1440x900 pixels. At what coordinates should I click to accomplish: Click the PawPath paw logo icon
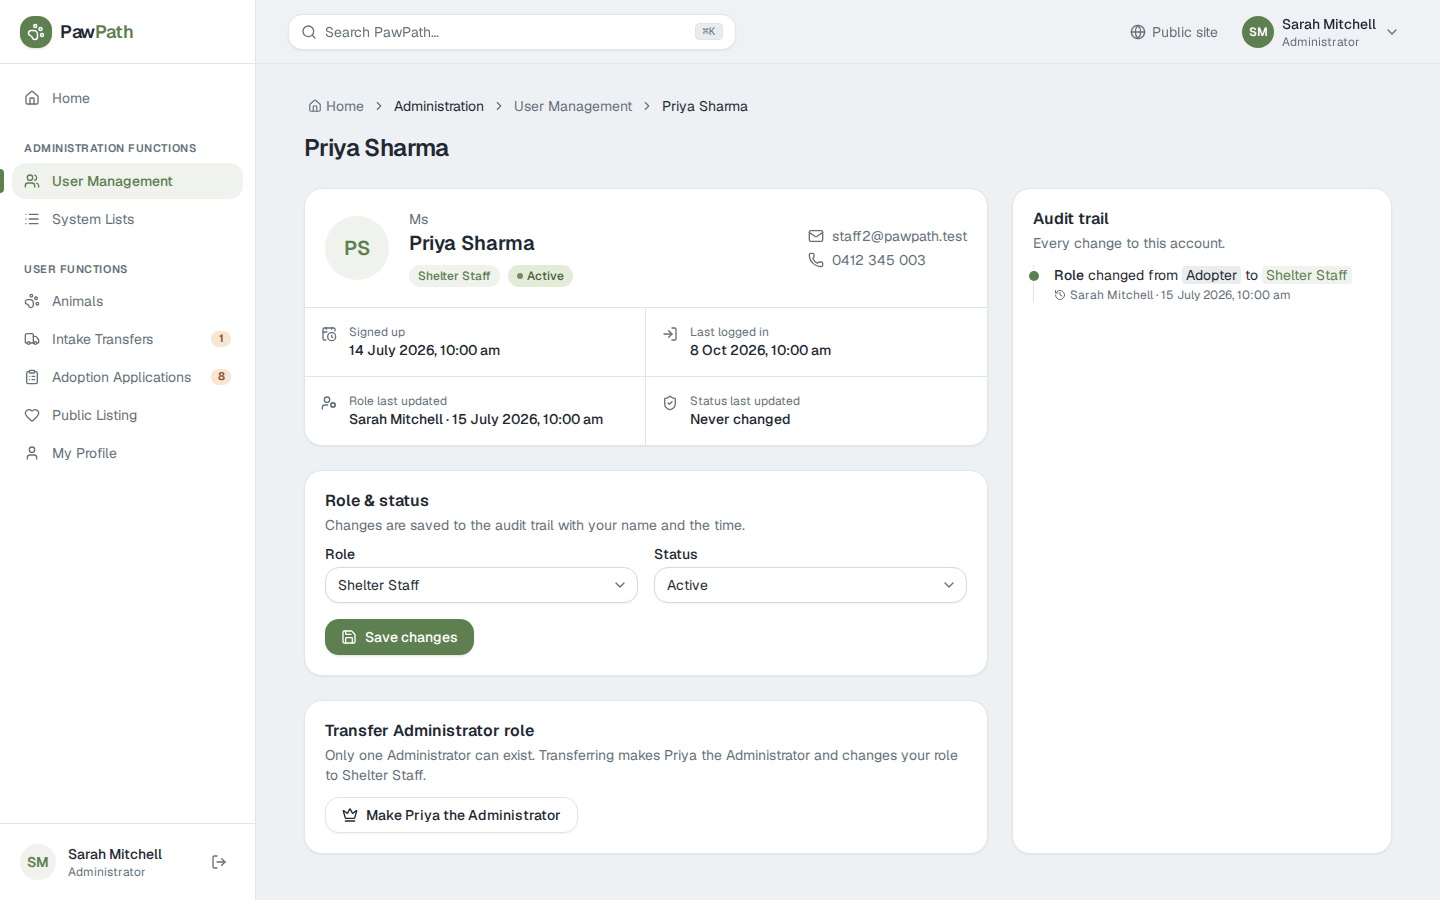(36, 32)
